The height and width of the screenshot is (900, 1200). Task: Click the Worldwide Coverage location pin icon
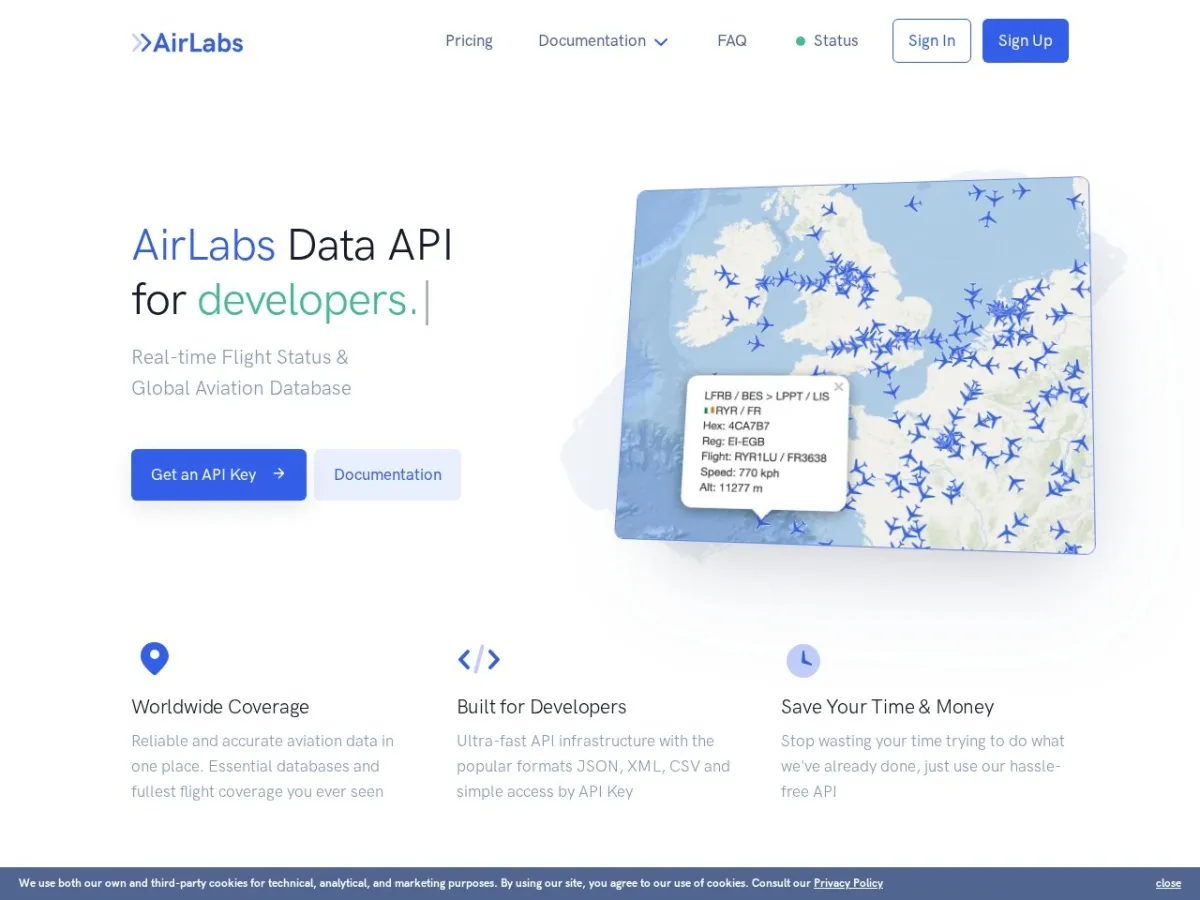(x=154, y=659)
